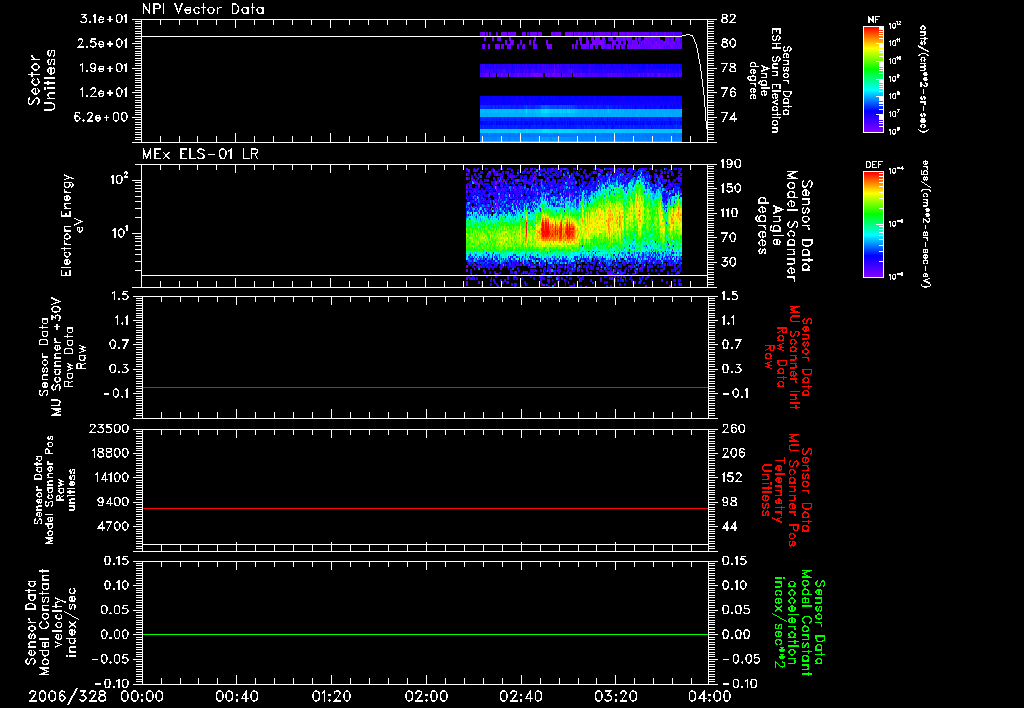The image size is (1024, 708).
Task: Select the 'NPI Vector Data' panel title
Action: click(x=203, y=9)
